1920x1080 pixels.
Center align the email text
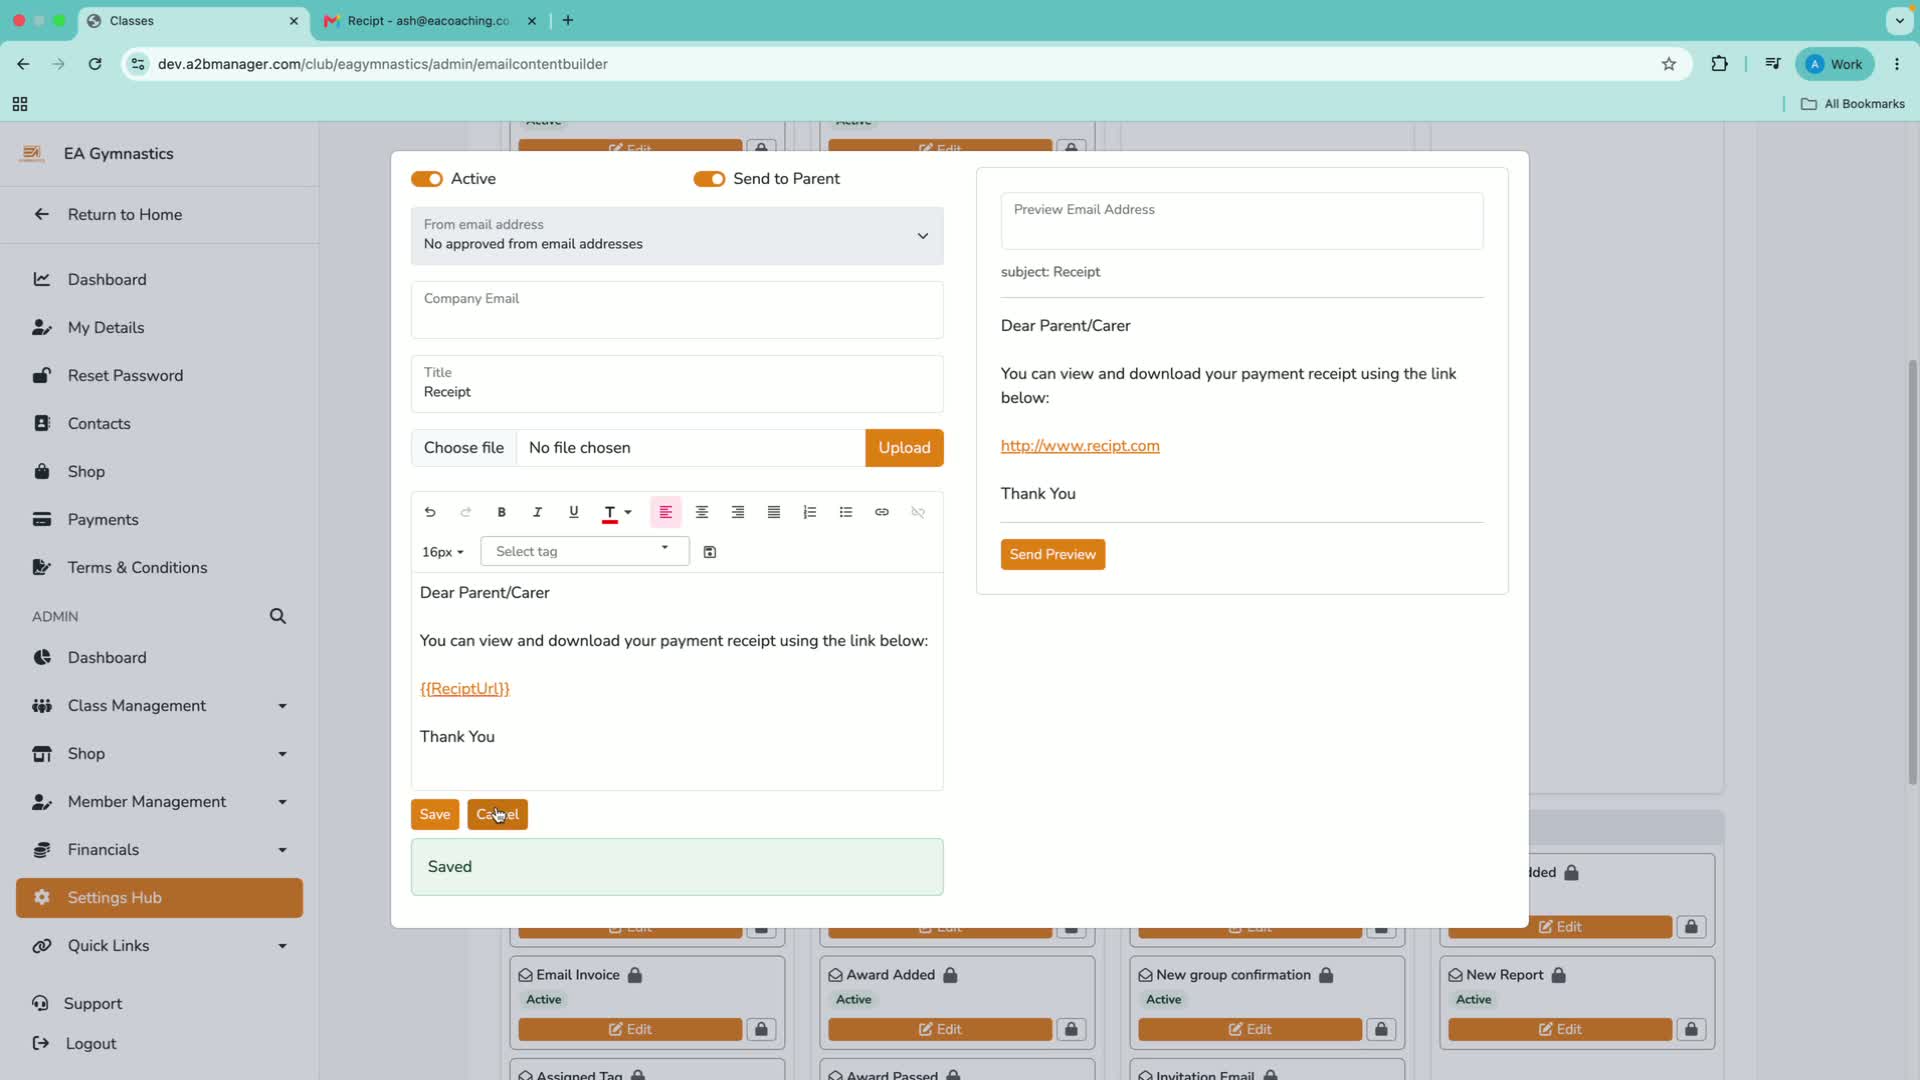(701, 512)
